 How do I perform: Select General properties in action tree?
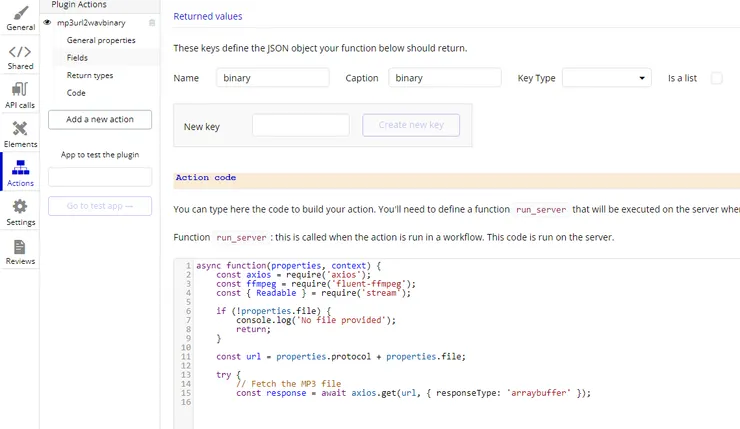point(101,40)
